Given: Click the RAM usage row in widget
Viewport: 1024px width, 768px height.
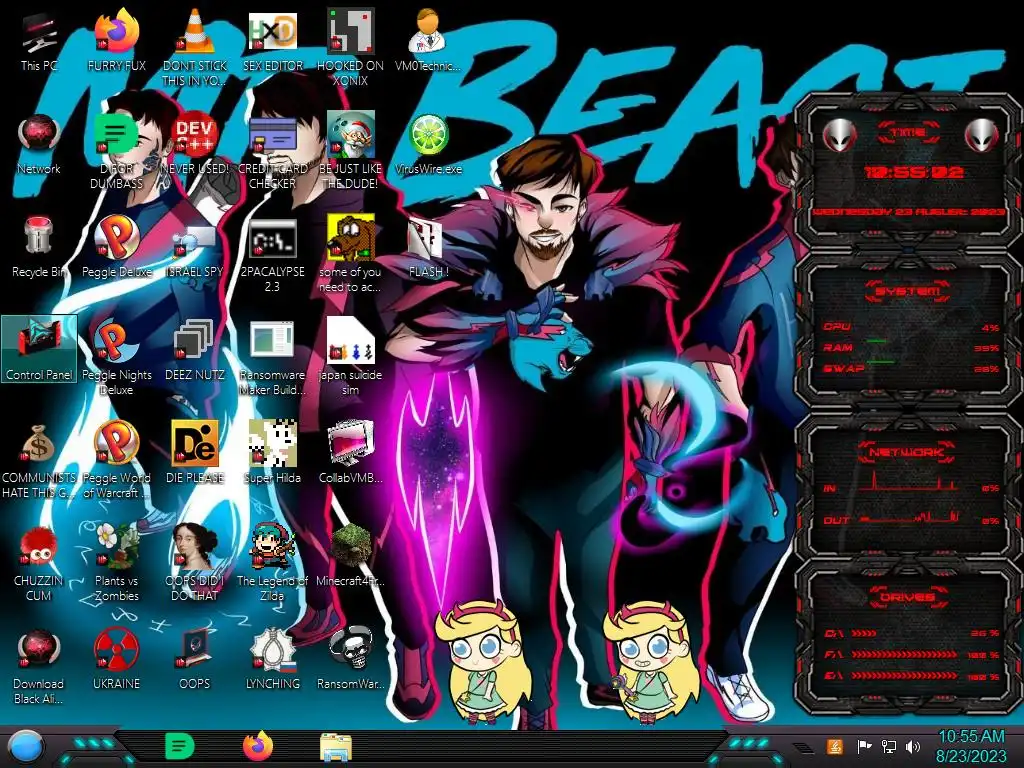Looking at the screenshot, I should (x=912, y=347).
